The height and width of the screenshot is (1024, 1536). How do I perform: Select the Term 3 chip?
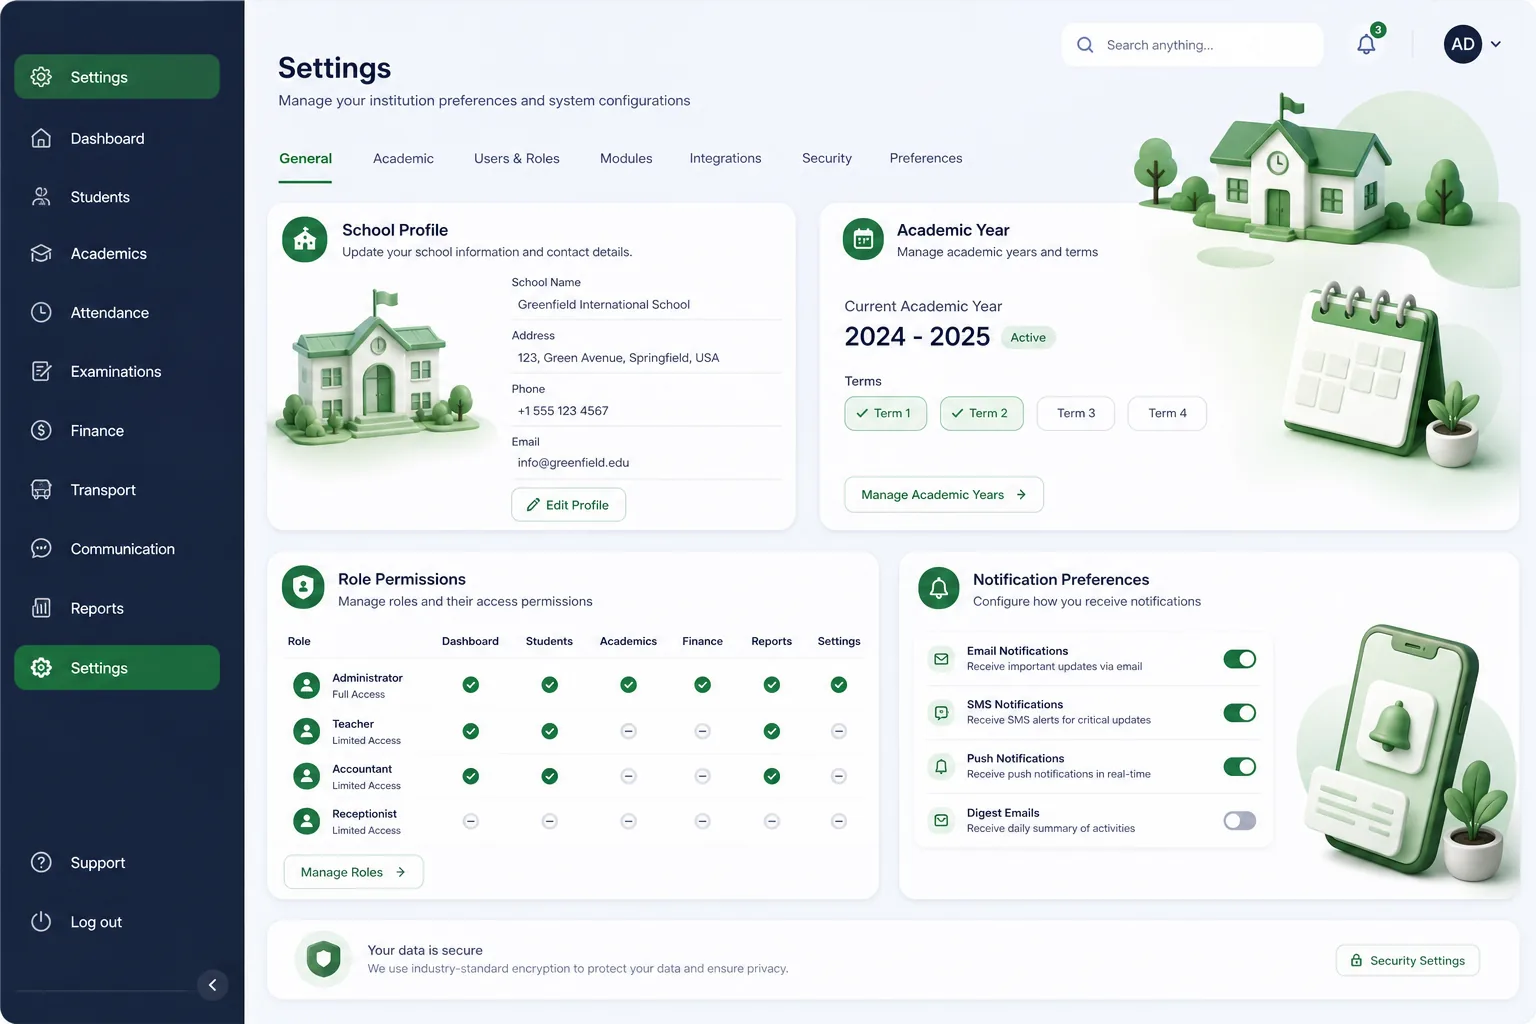coord(1076,413)
